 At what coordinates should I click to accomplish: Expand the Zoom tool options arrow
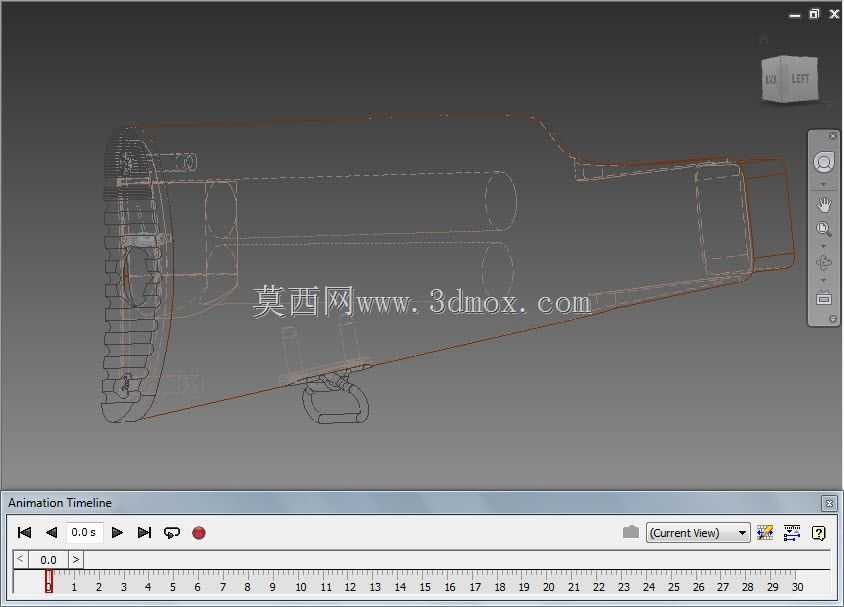(x=823, y=246)
